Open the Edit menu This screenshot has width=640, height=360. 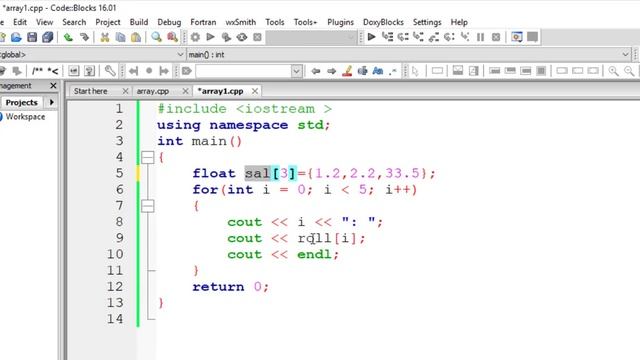[x=20, y=22]
